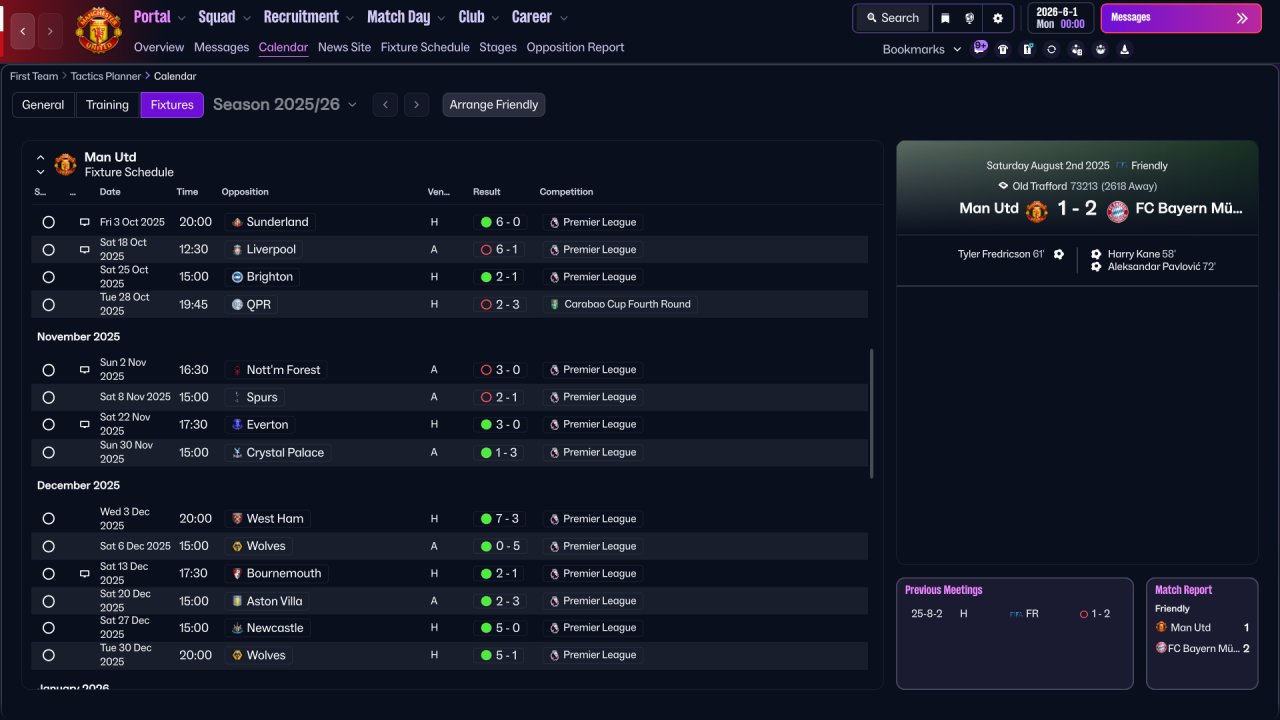Click the Arrange Friendly button
The image size is (1280, 720).
494,105
